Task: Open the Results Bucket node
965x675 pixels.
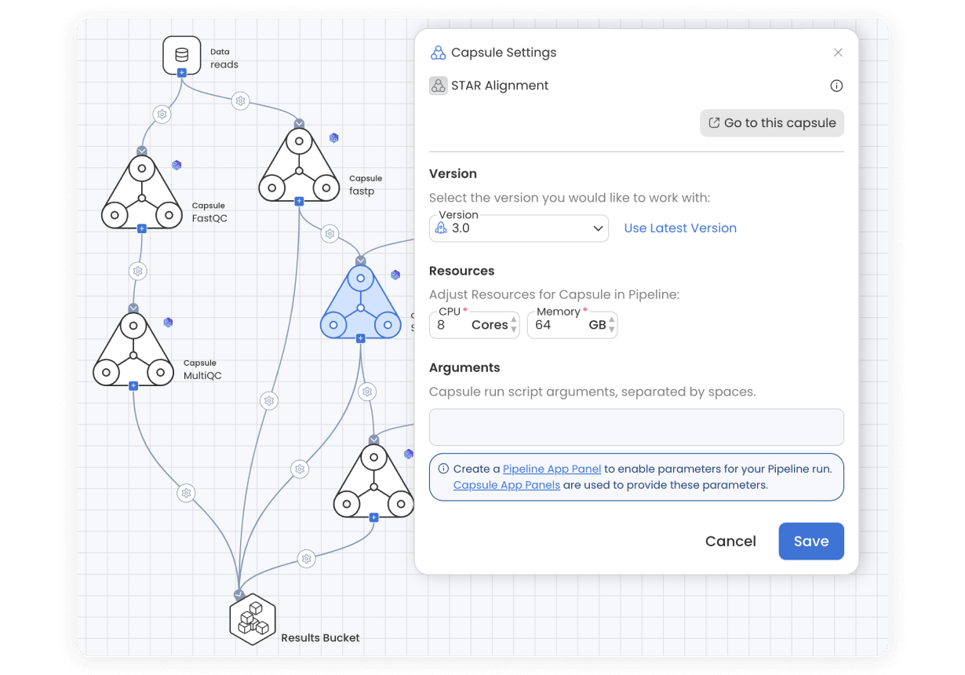Action: 253,618
